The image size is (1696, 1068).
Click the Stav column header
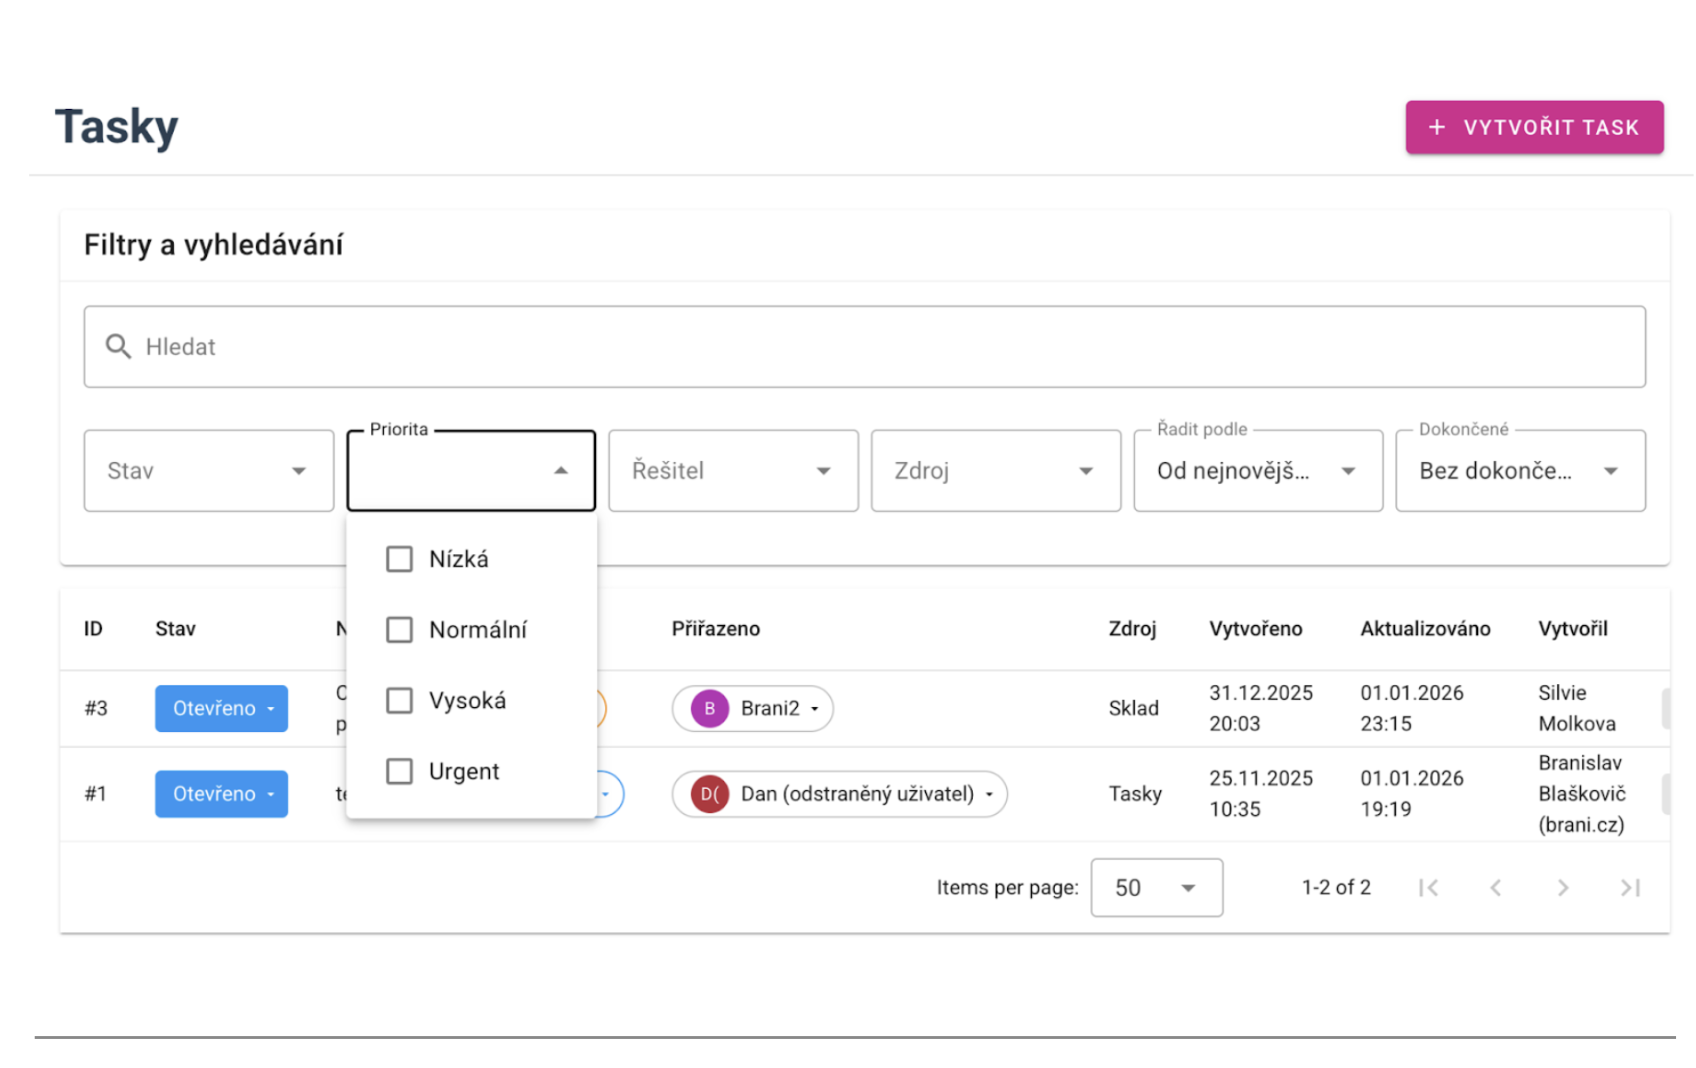point(175,629)
